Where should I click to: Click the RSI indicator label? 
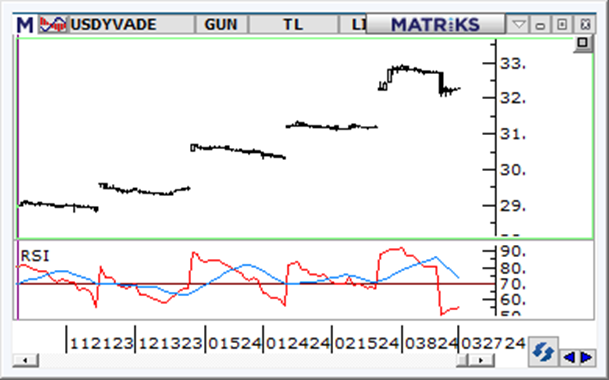click(35, 256)
